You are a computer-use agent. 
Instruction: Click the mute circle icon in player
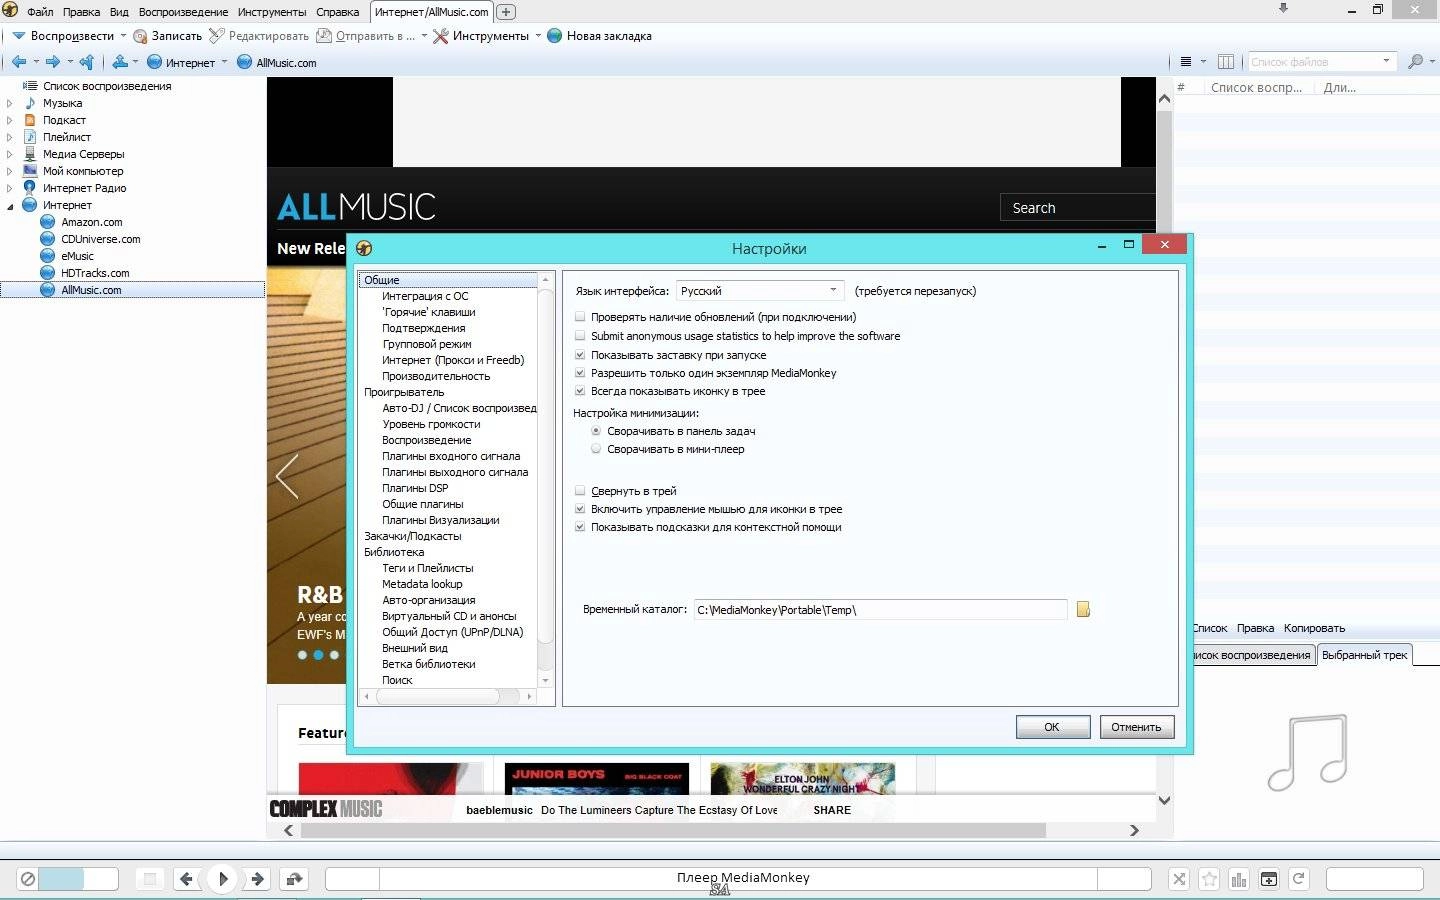[x=28, y=879]
